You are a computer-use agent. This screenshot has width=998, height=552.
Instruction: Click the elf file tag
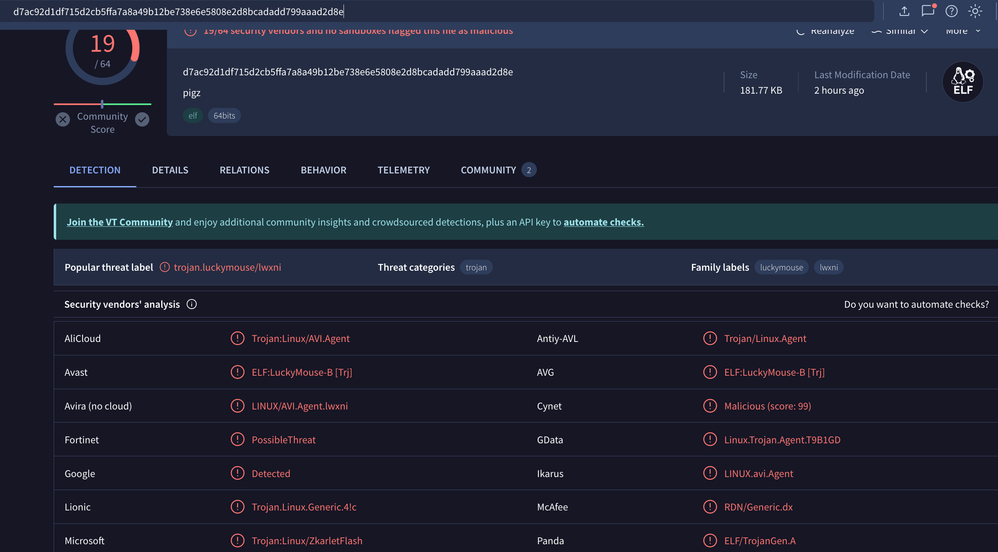tap(193, 115)
